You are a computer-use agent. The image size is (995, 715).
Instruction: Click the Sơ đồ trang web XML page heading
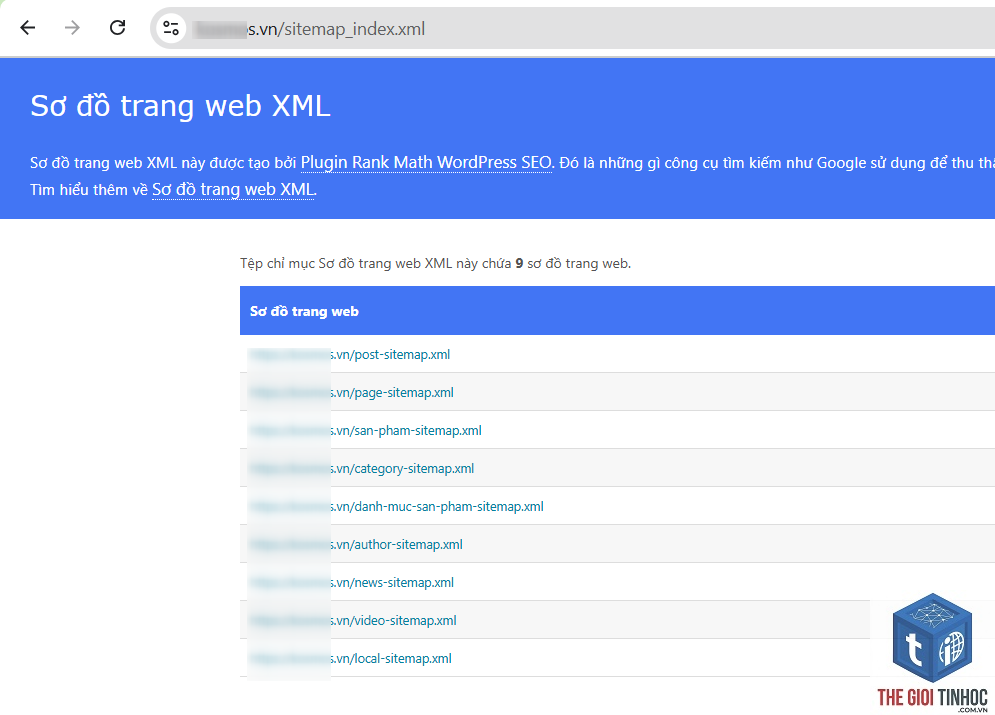point(180,106)
